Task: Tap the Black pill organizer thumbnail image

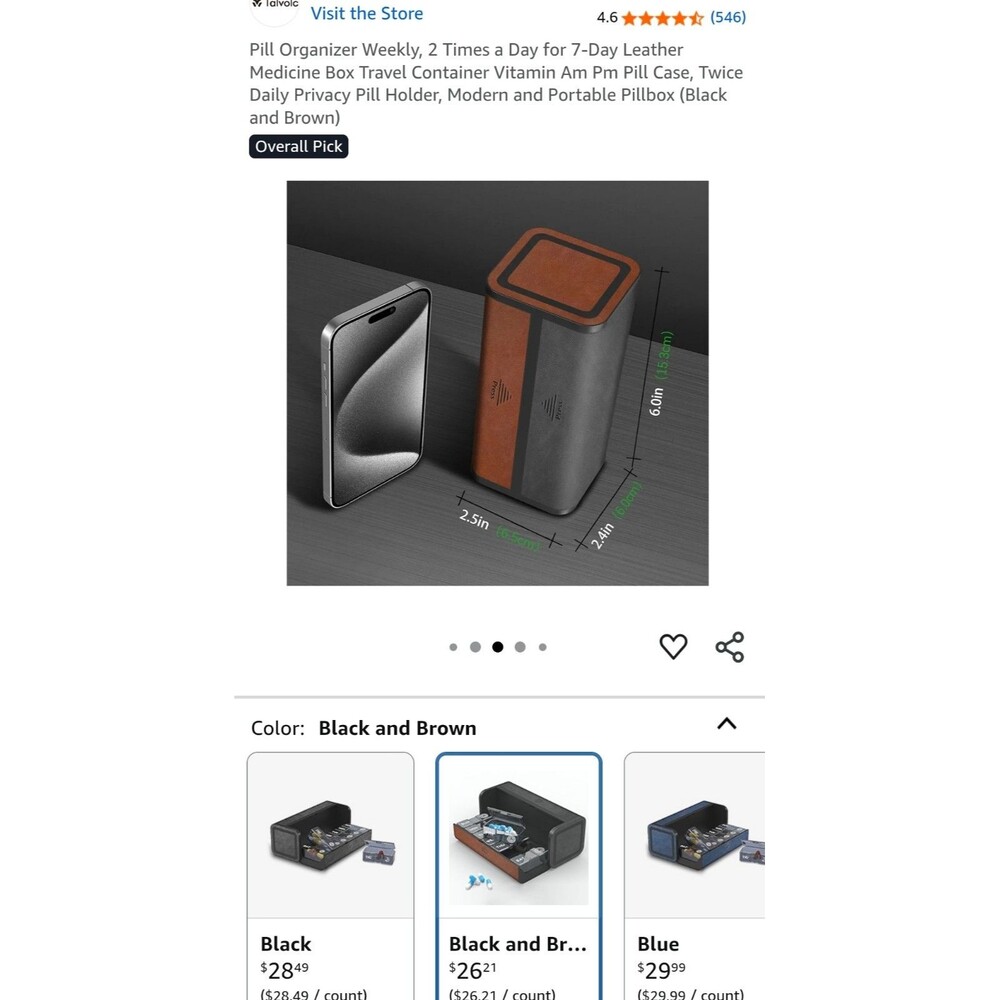Action: [x=330, y=835]
